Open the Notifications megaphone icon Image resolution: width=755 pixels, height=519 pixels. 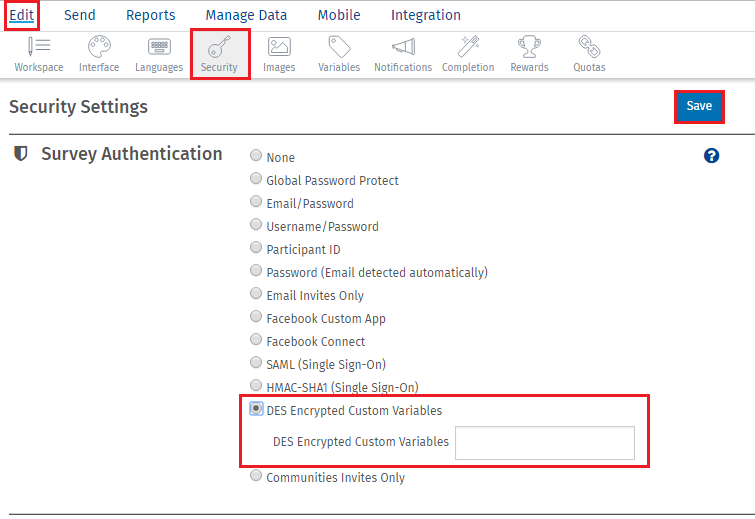point(403,54)
